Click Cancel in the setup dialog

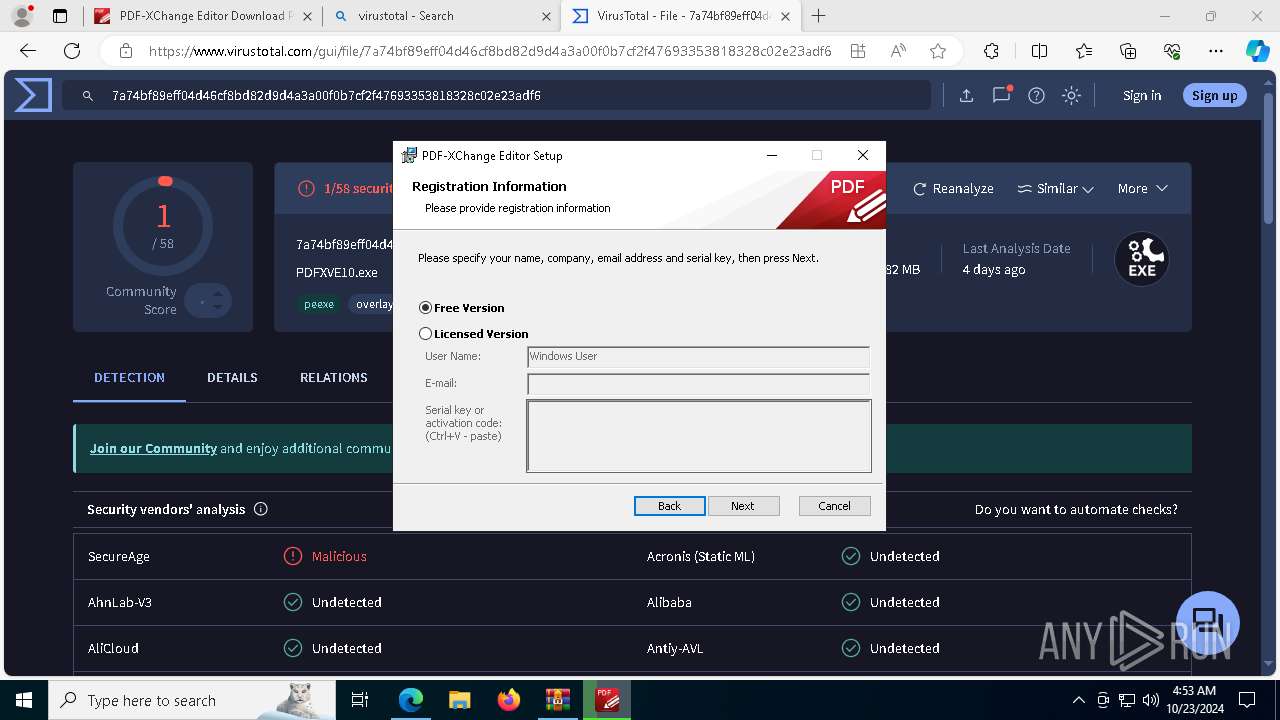point(834,506)
